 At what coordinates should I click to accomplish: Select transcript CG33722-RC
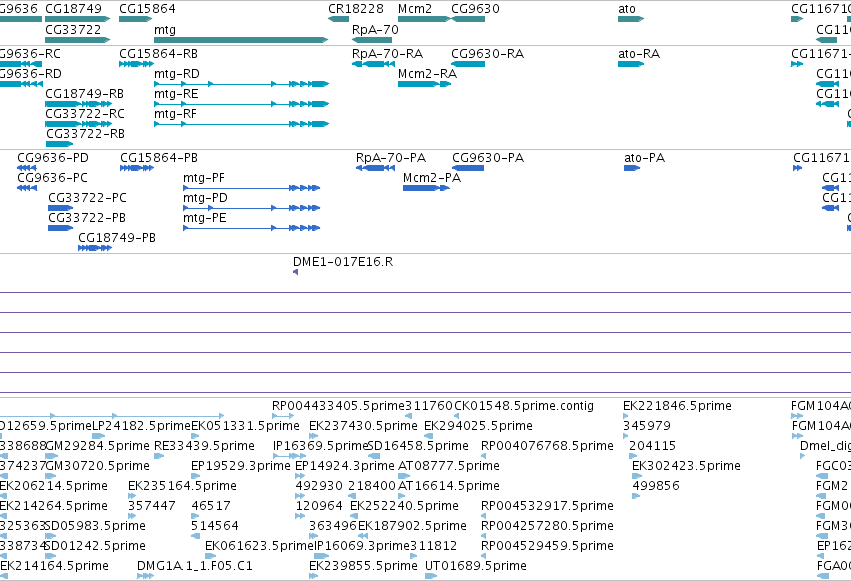79,124
